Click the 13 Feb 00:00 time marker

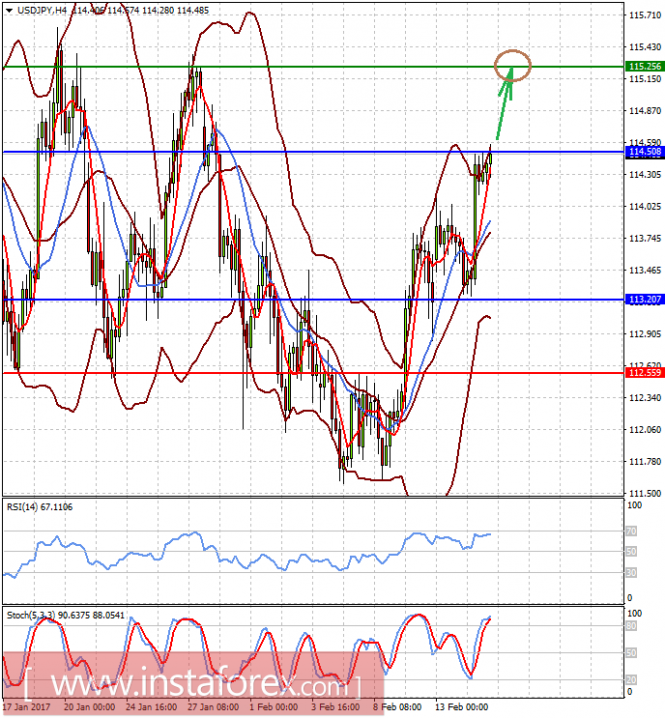(461, 707)
